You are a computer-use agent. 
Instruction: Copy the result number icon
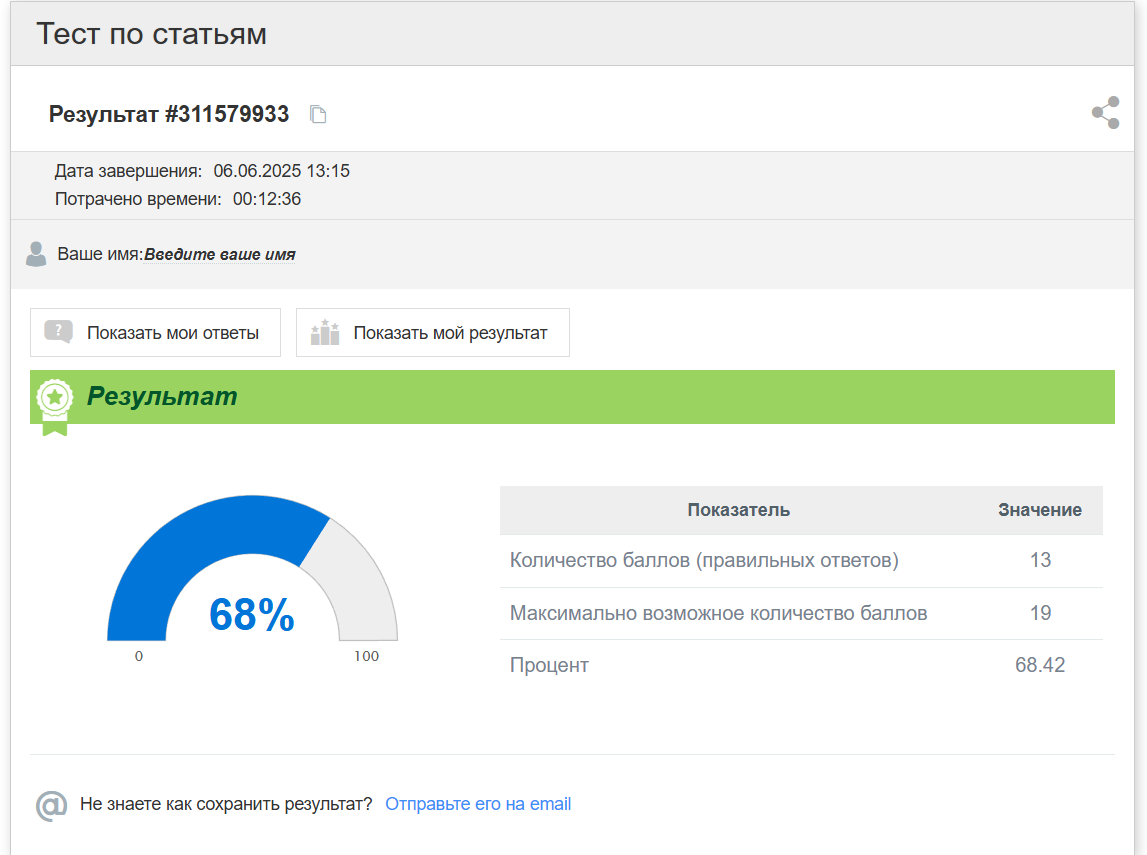(318, 114)
